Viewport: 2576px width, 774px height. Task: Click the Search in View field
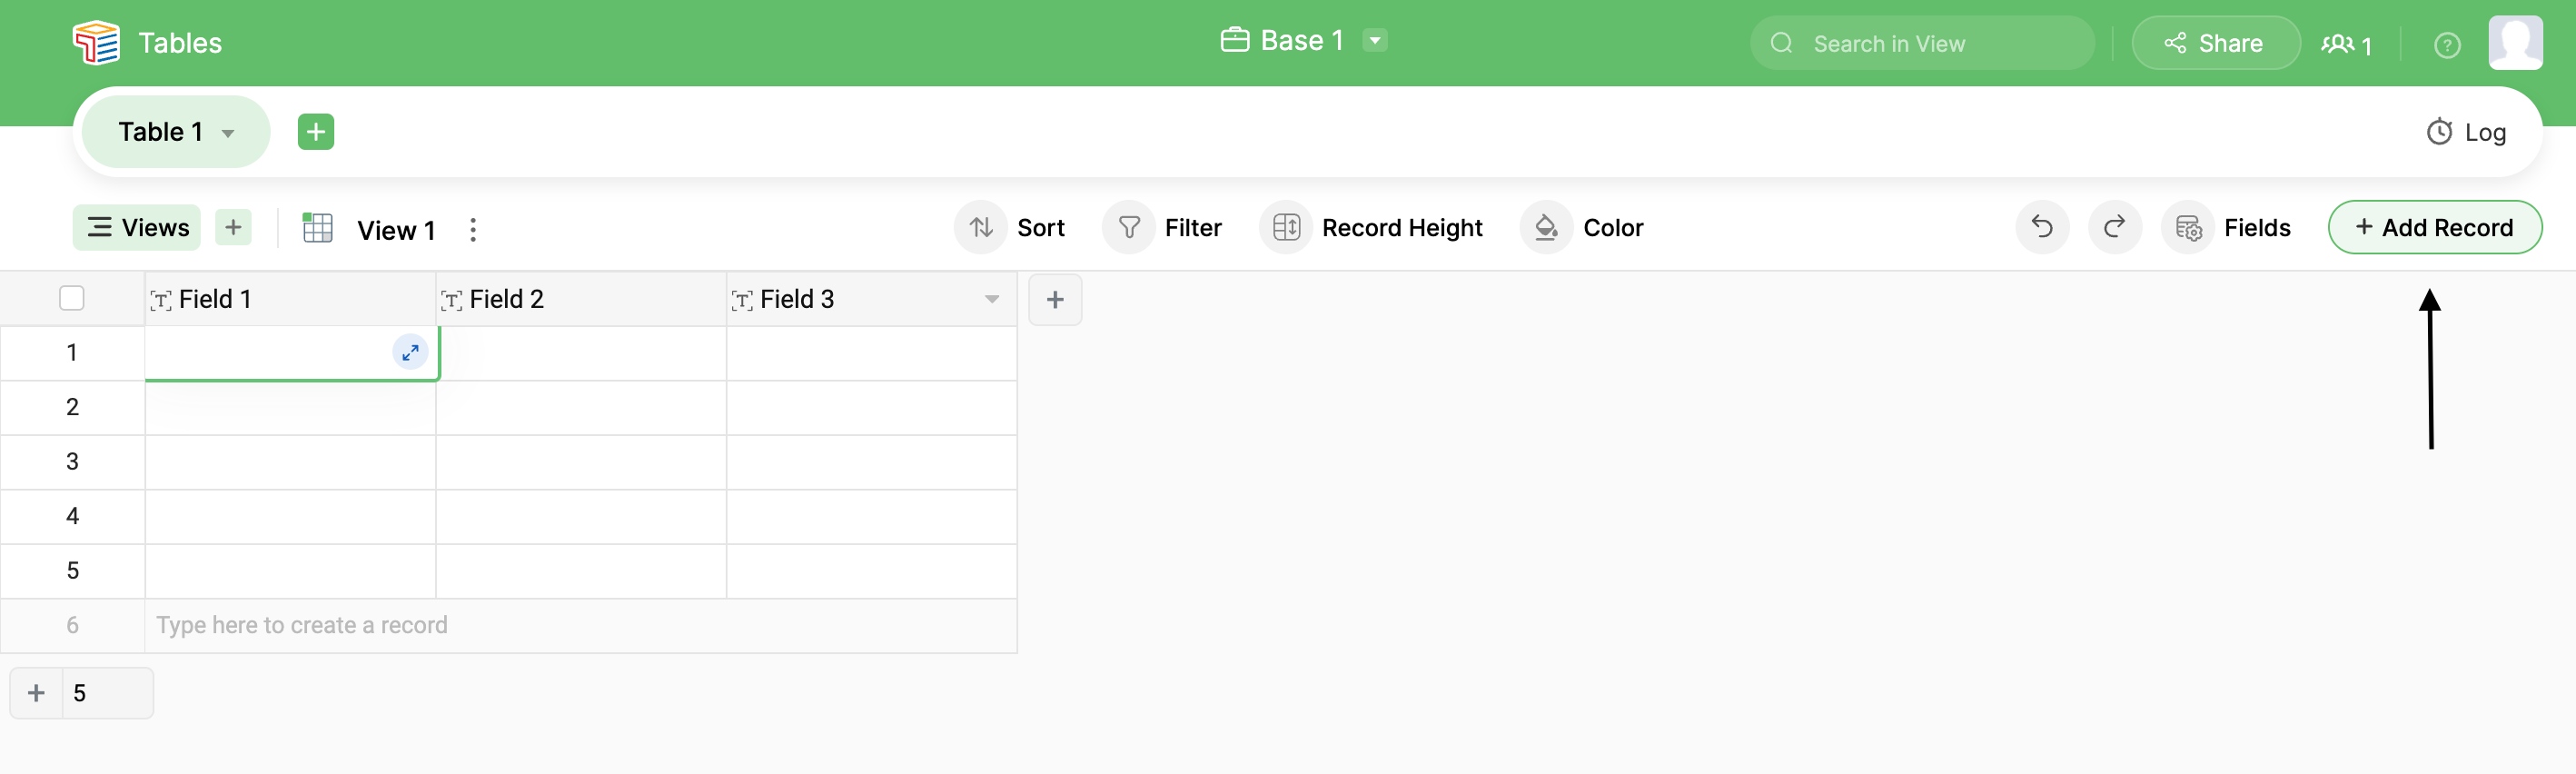pos(1920,44)
